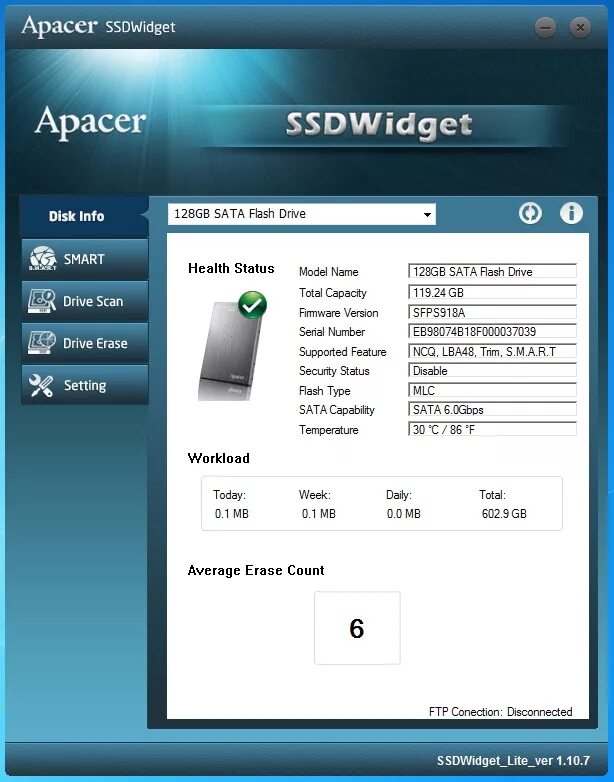Click the Supported Feature field
The width and height of the screenshot is (614, 782).
click(492, 352)
